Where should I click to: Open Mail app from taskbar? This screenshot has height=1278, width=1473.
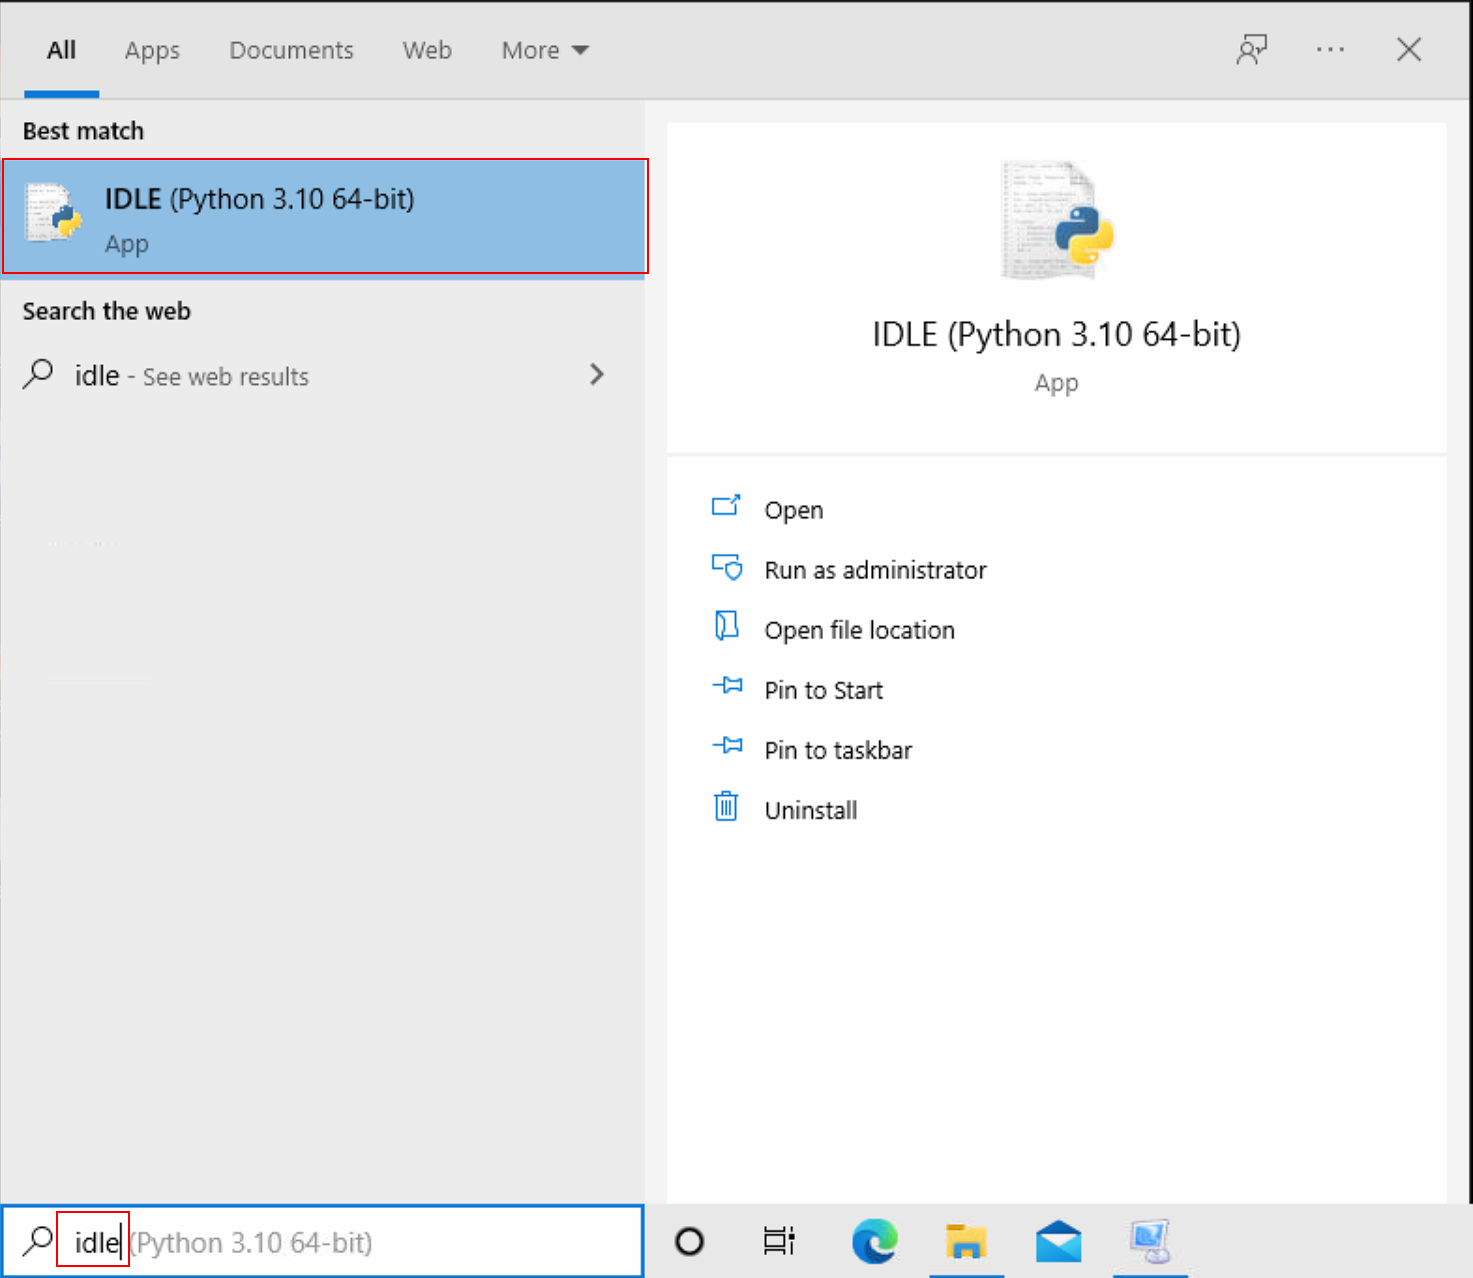pyautogui.click(x=1058, y=1241)
